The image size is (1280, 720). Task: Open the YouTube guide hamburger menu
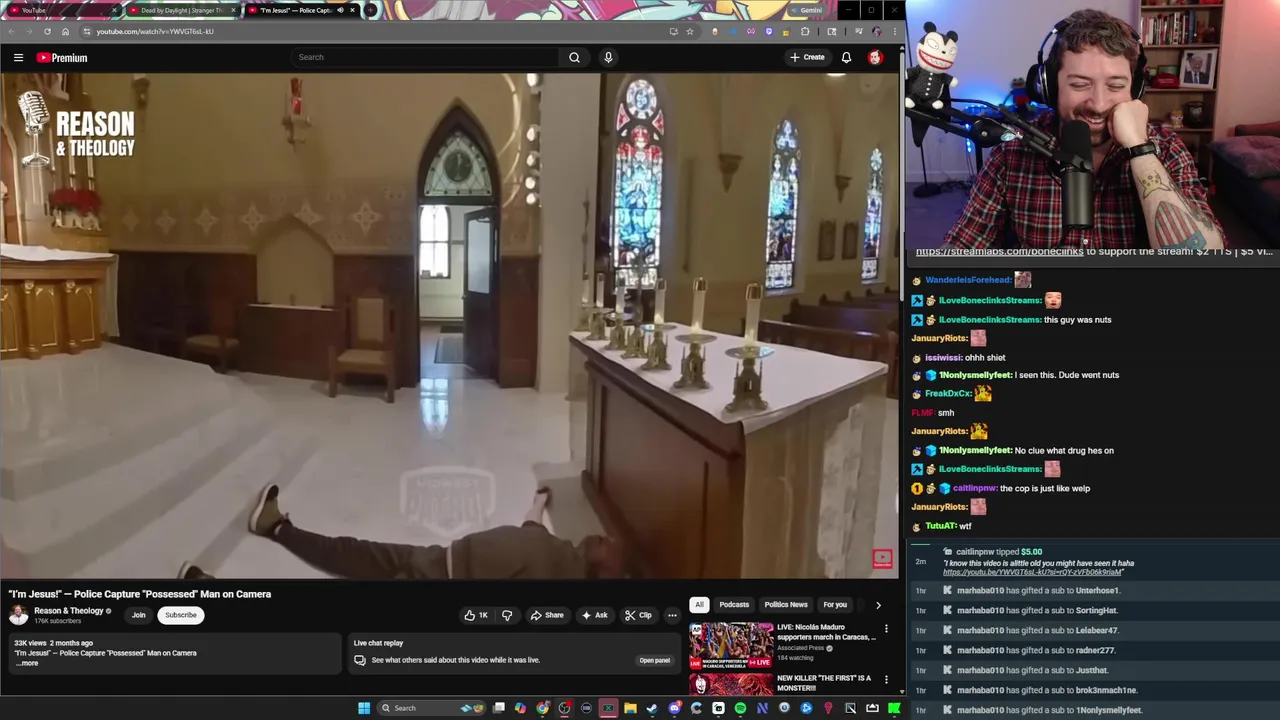pyautogui.click(x=18, y=57)
